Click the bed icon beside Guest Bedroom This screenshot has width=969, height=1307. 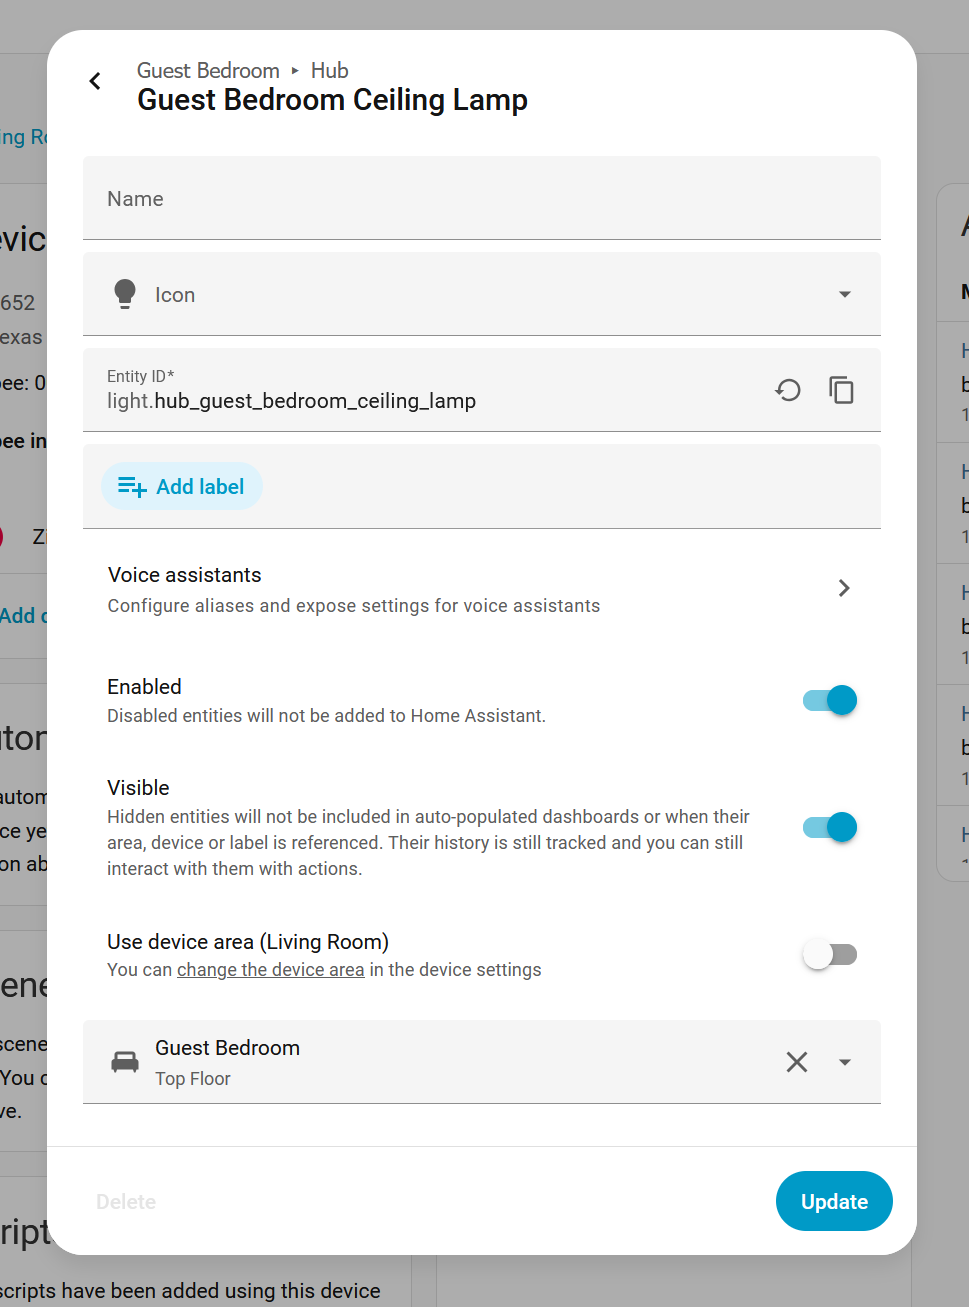pyautogui.click(x=125, y=1062)
